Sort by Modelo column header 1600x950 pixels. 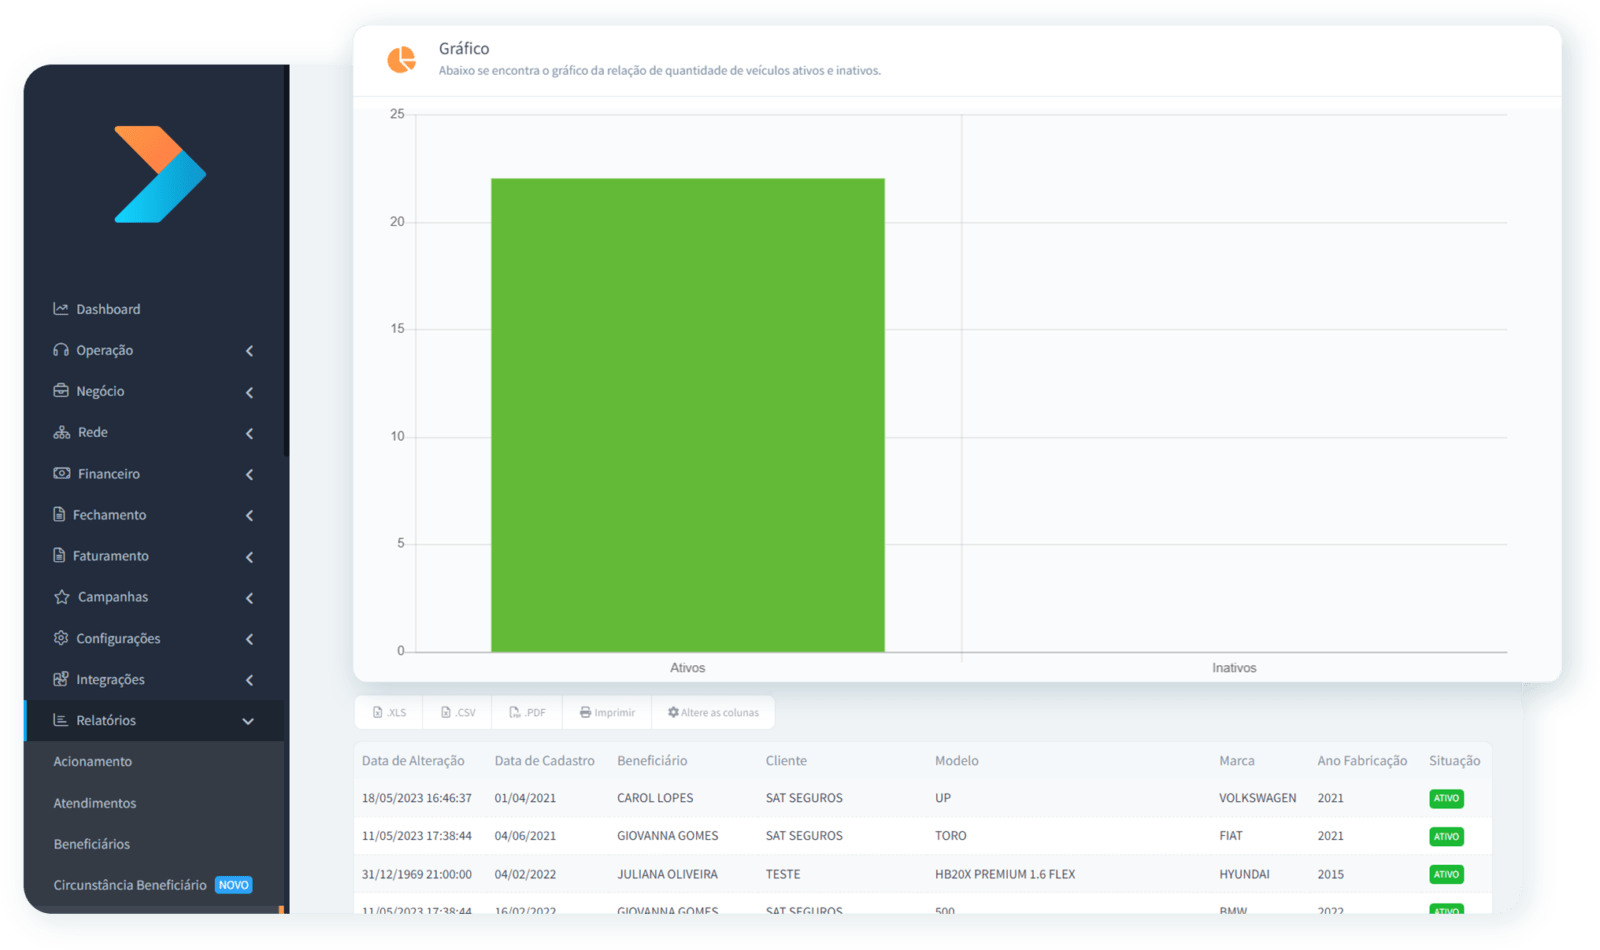[957, 761]
